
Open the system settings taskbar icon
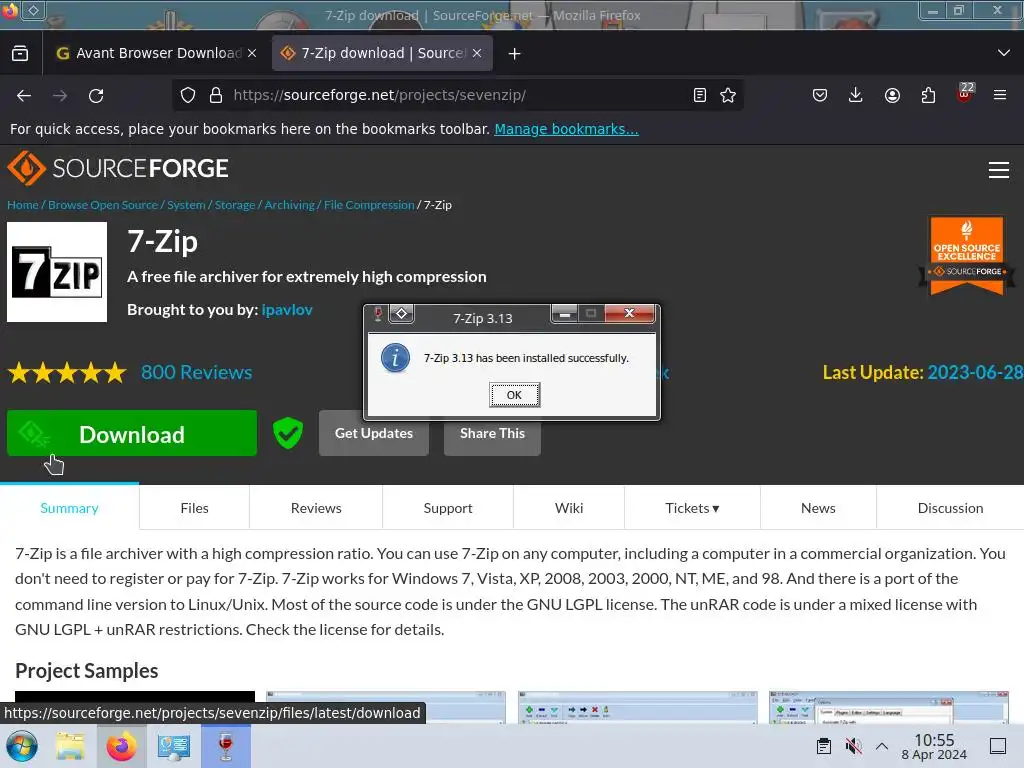174,746
